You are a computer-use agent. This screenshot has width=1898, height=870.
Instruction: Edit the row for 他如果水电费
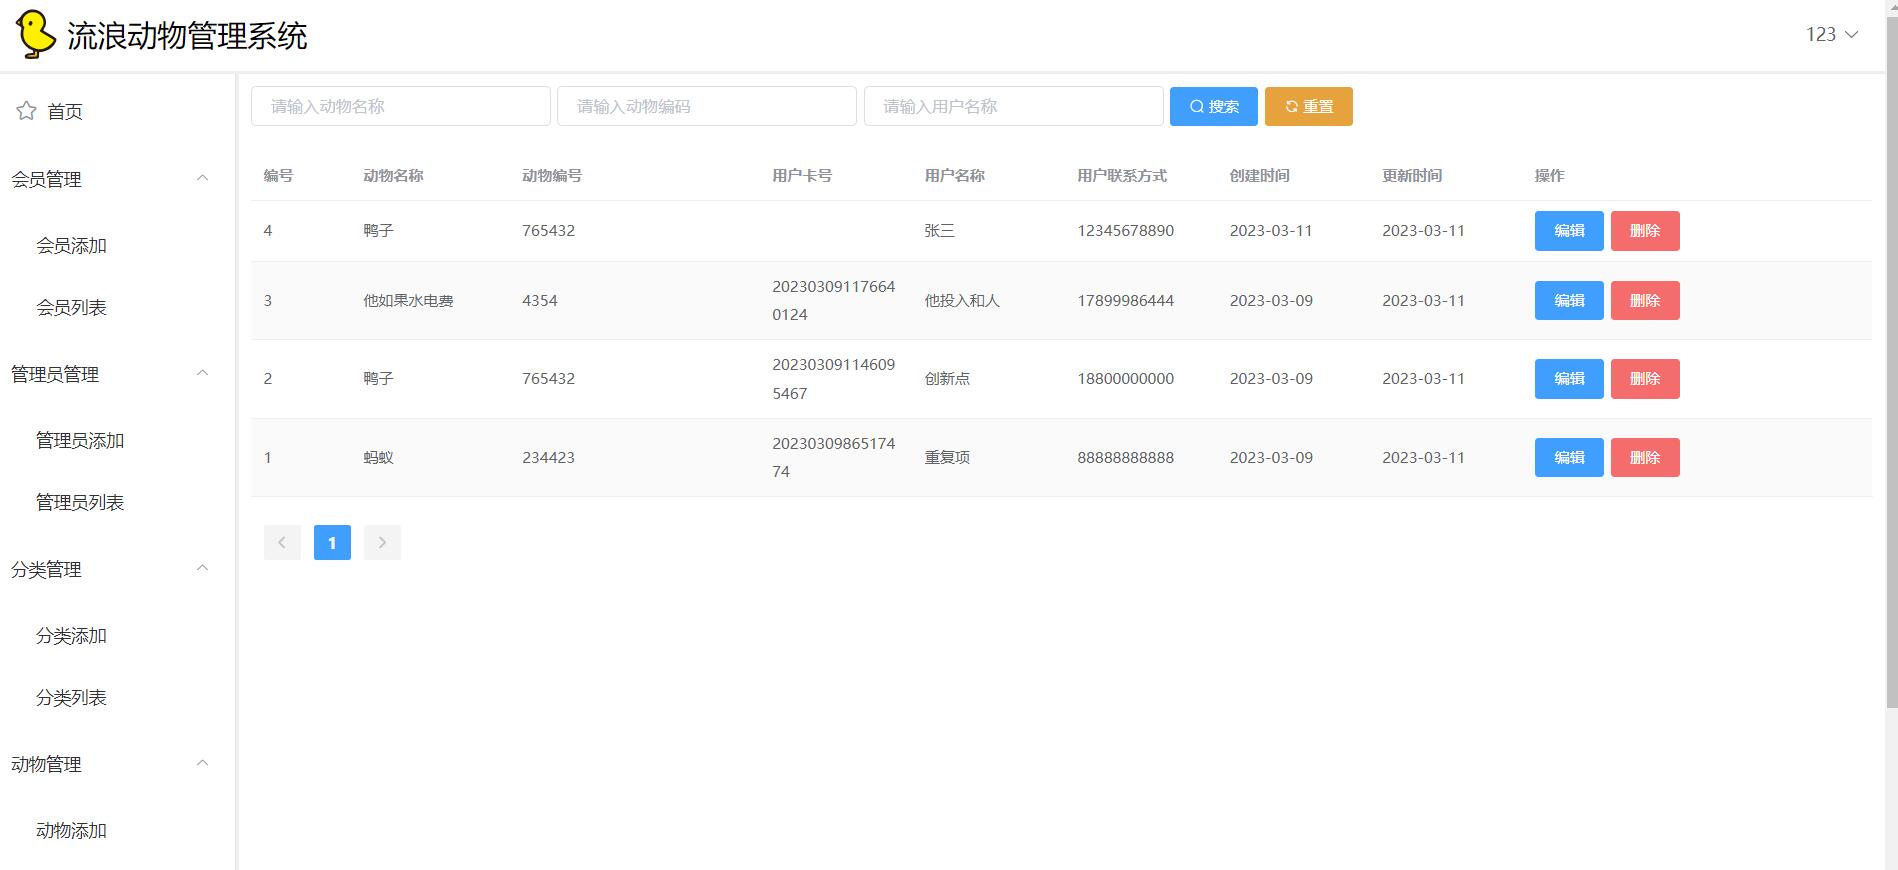point(1569,301)
